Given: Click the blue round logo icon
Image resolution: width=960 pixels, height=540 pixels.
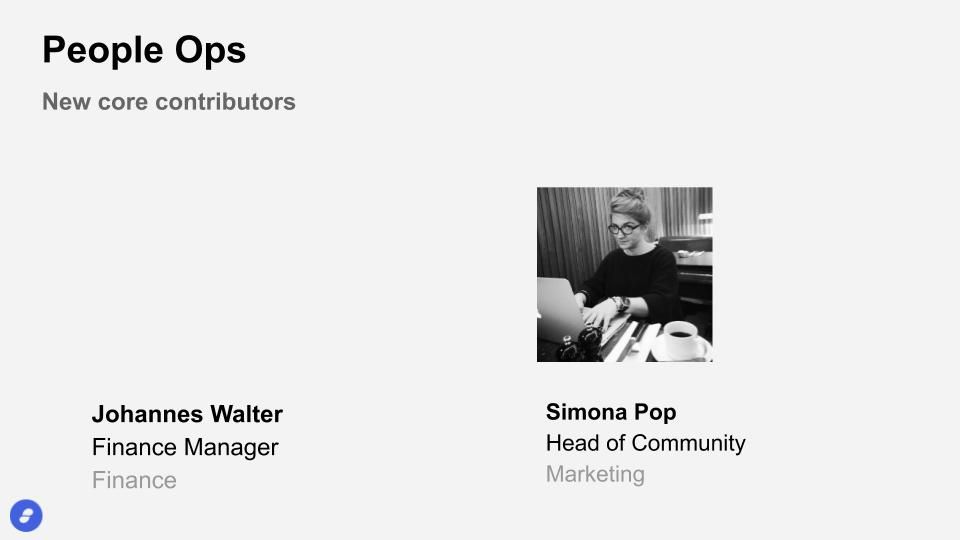Looking at the screenshot, I should [26, 516].
